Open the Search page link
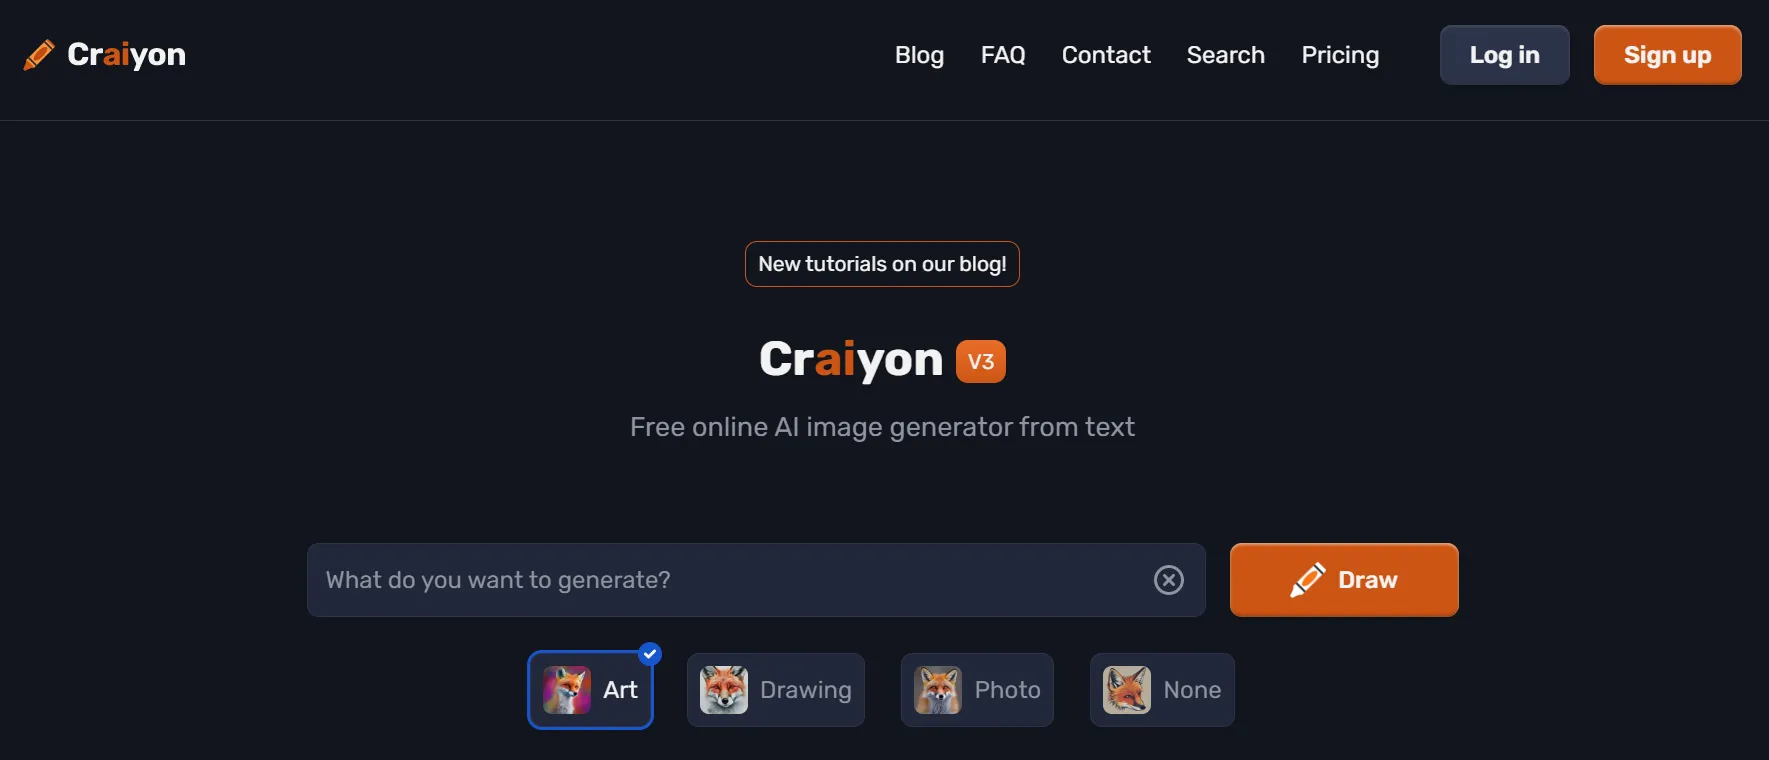 pos(1226,55)
